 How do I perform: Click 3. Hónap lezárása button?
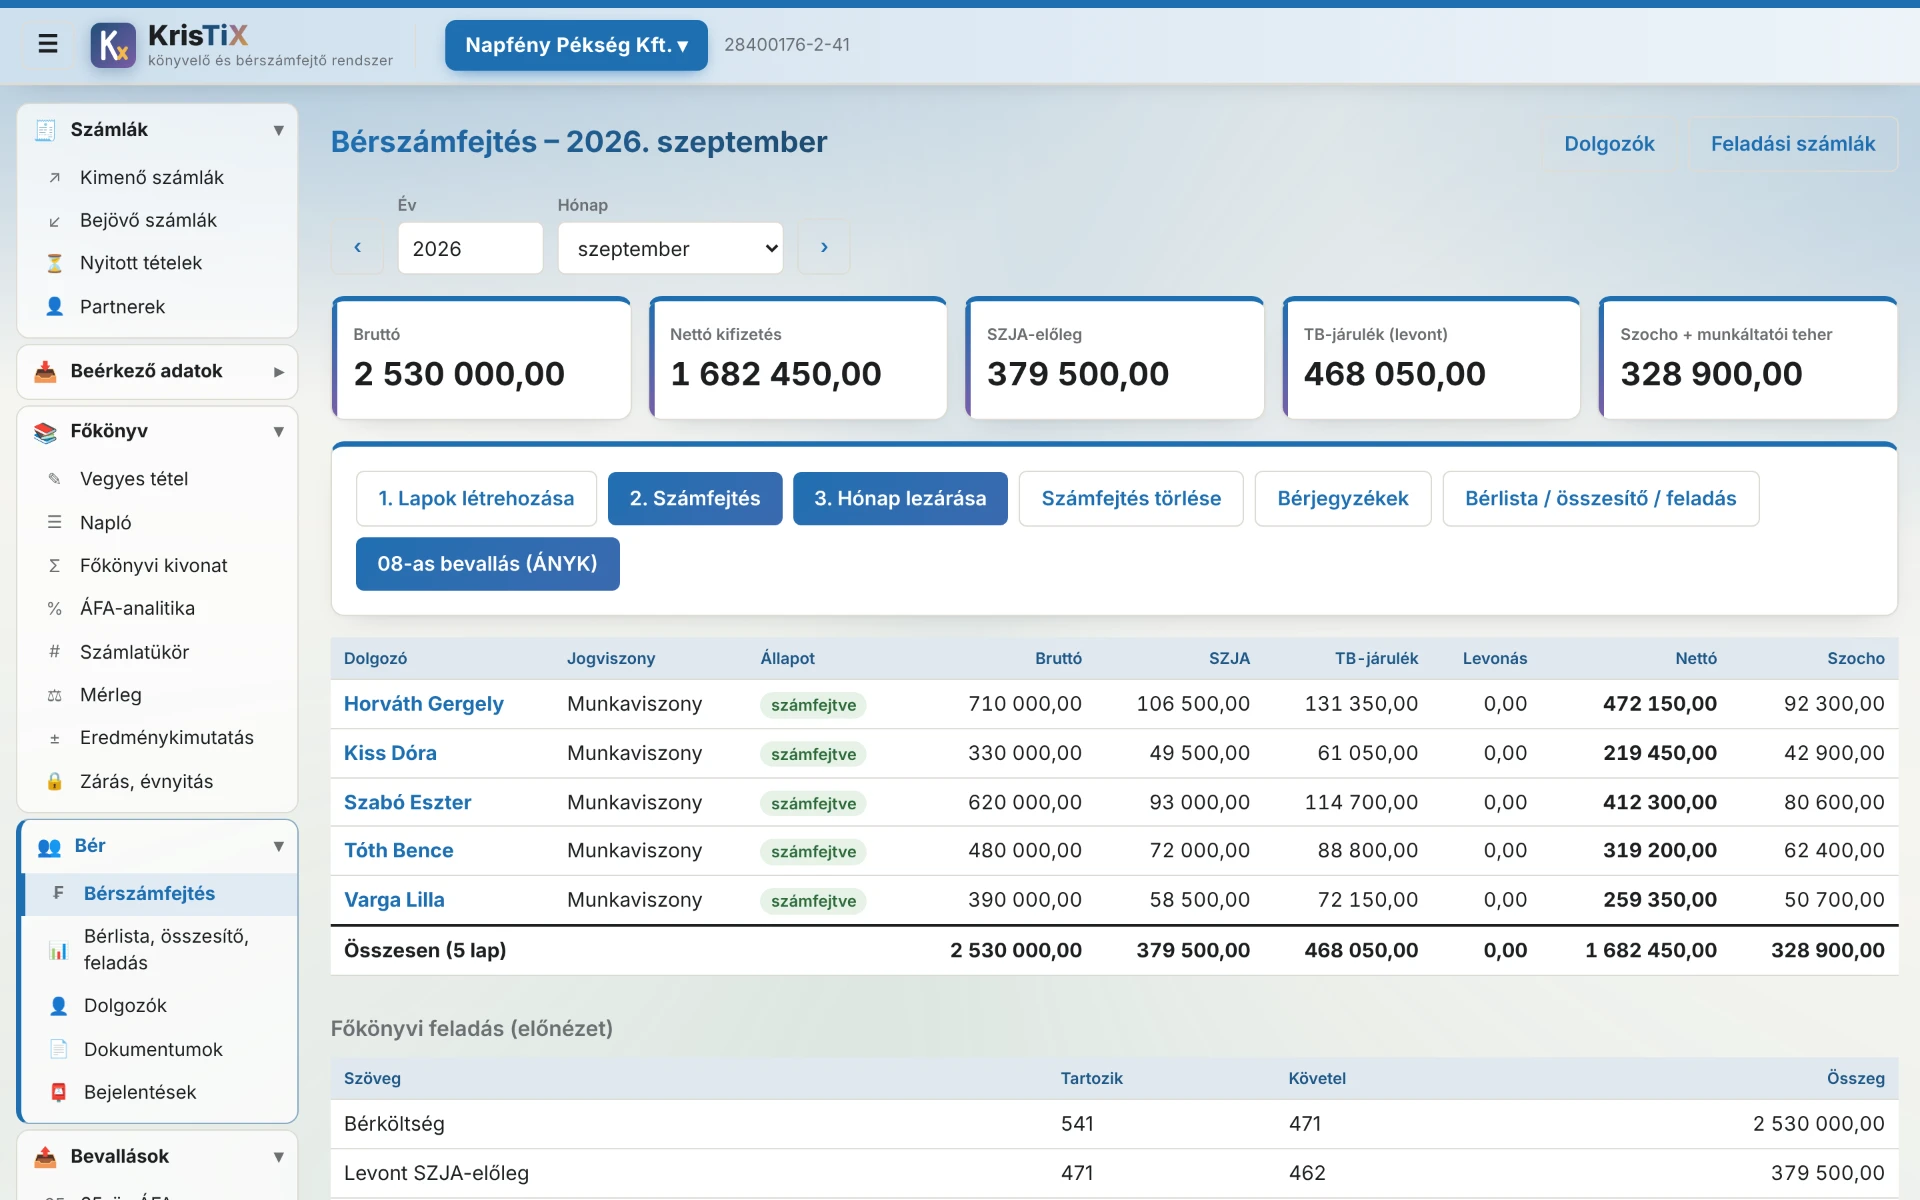coord(900,499)
